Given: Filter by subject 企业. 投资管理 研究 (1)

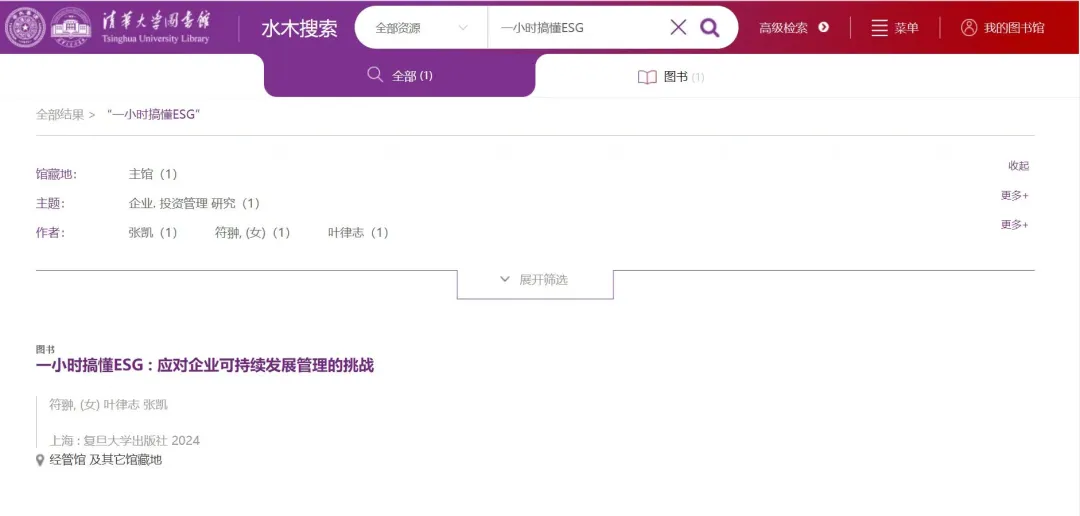Looking at the screenshot, I should (x=194, y=204).
